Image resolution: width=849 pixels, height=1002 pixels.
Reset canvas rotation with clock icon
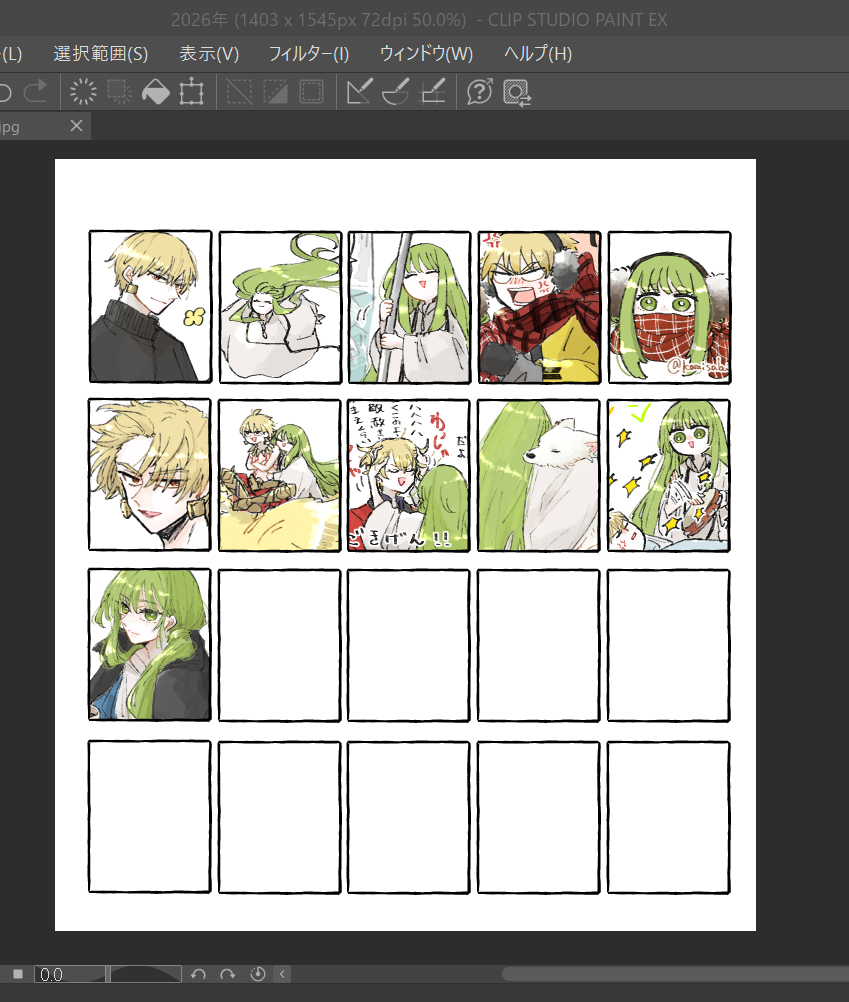tap(258, 974)
